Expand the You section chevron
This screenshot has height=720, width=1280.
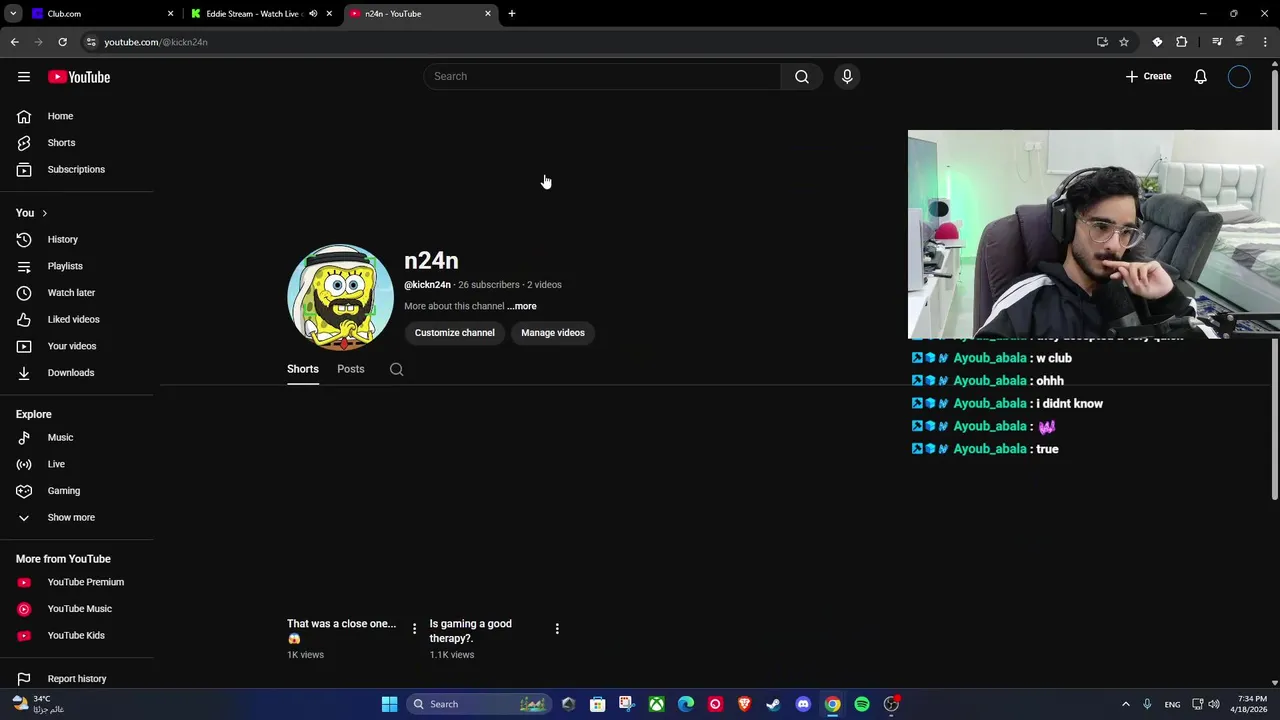pyautogui.click(x=44, y=213)
